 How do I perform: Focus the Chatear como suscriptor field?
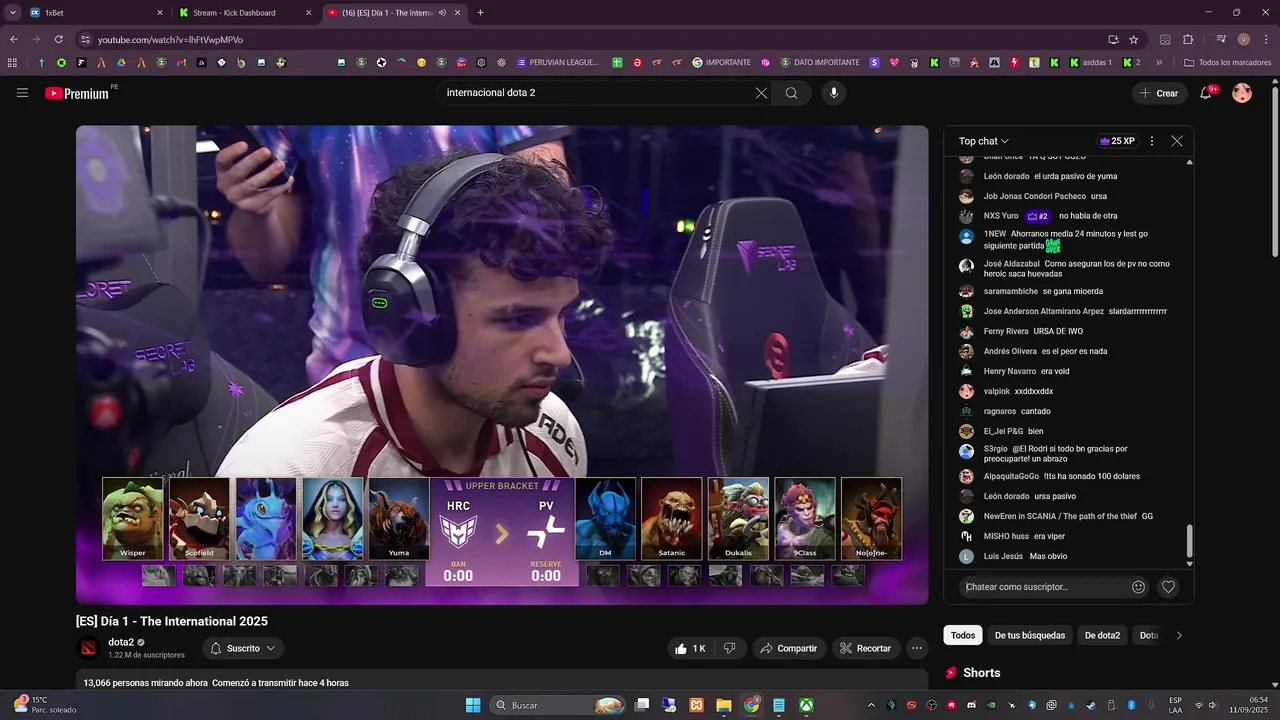pyautogui.click(x=1043, y=587)
